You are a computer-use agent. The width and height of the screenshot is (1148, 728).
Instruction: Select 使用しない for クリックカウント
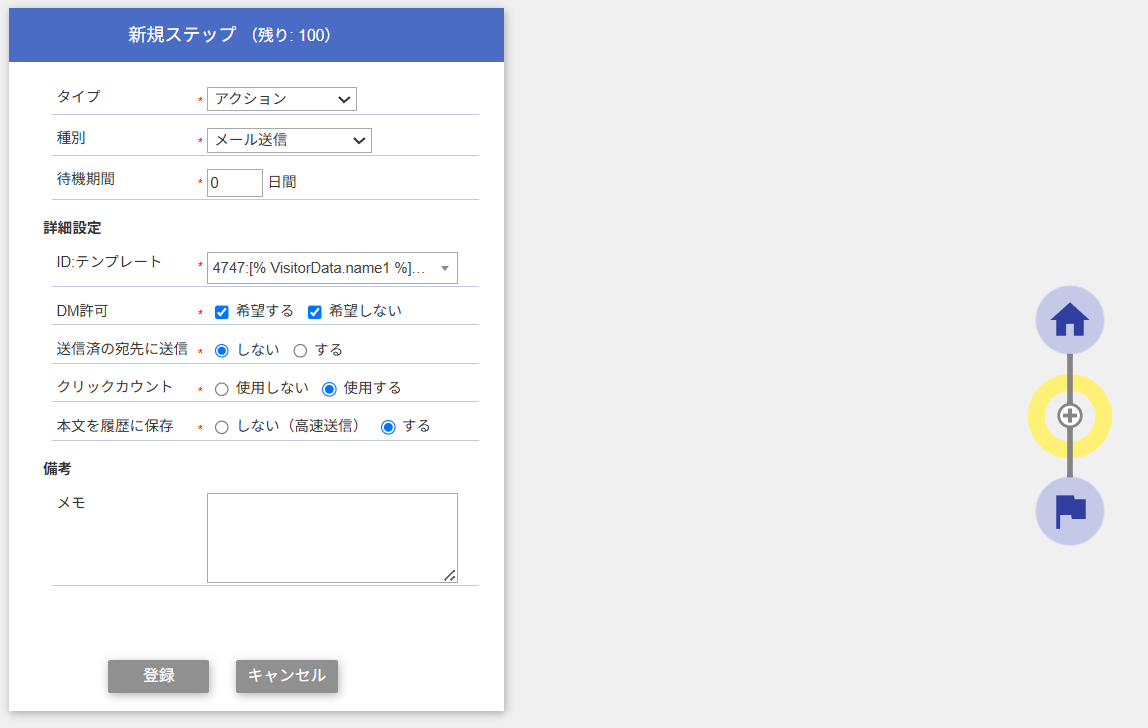pos(222,389)
